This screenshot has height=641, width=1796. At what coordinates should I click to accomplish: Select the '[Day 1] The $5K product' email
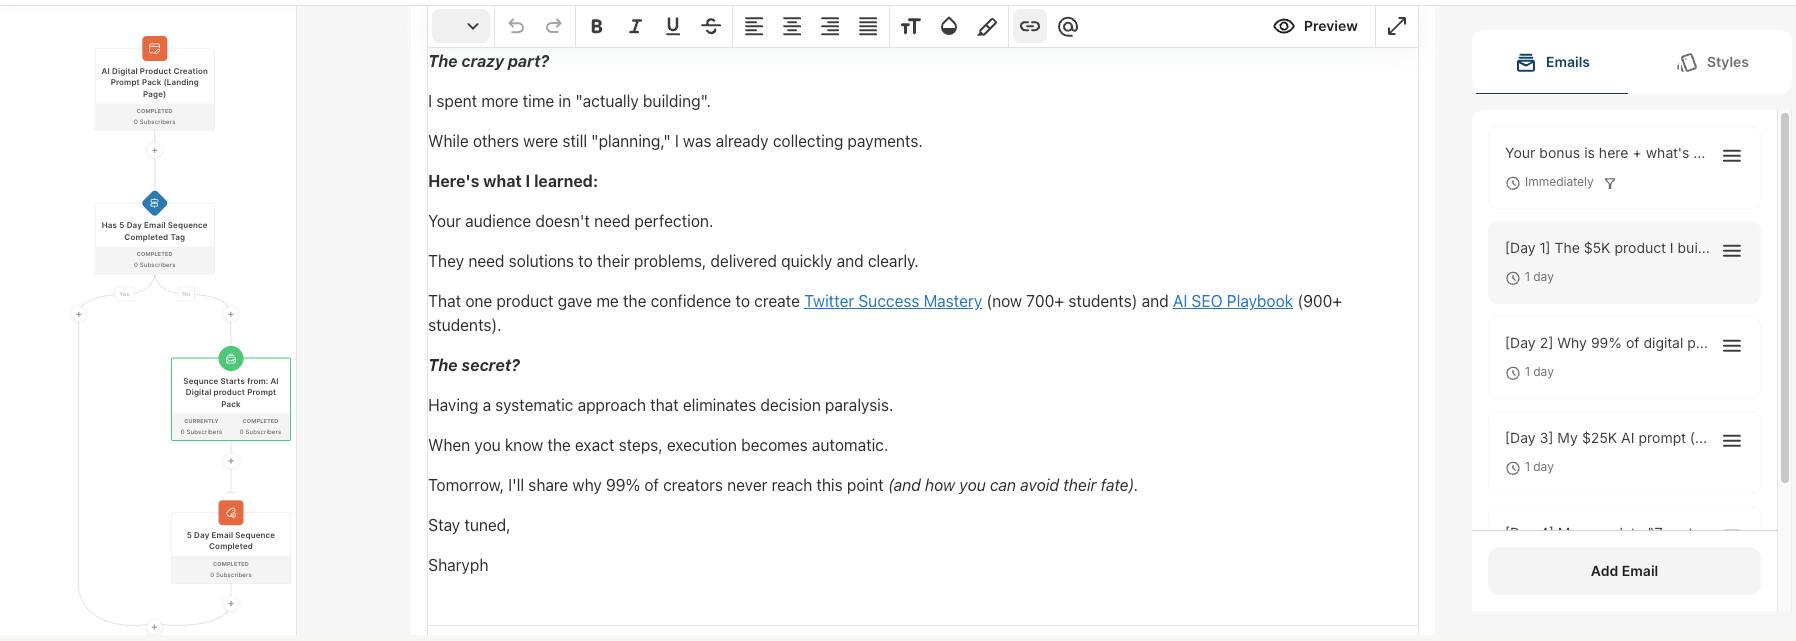pos(1624,262)
